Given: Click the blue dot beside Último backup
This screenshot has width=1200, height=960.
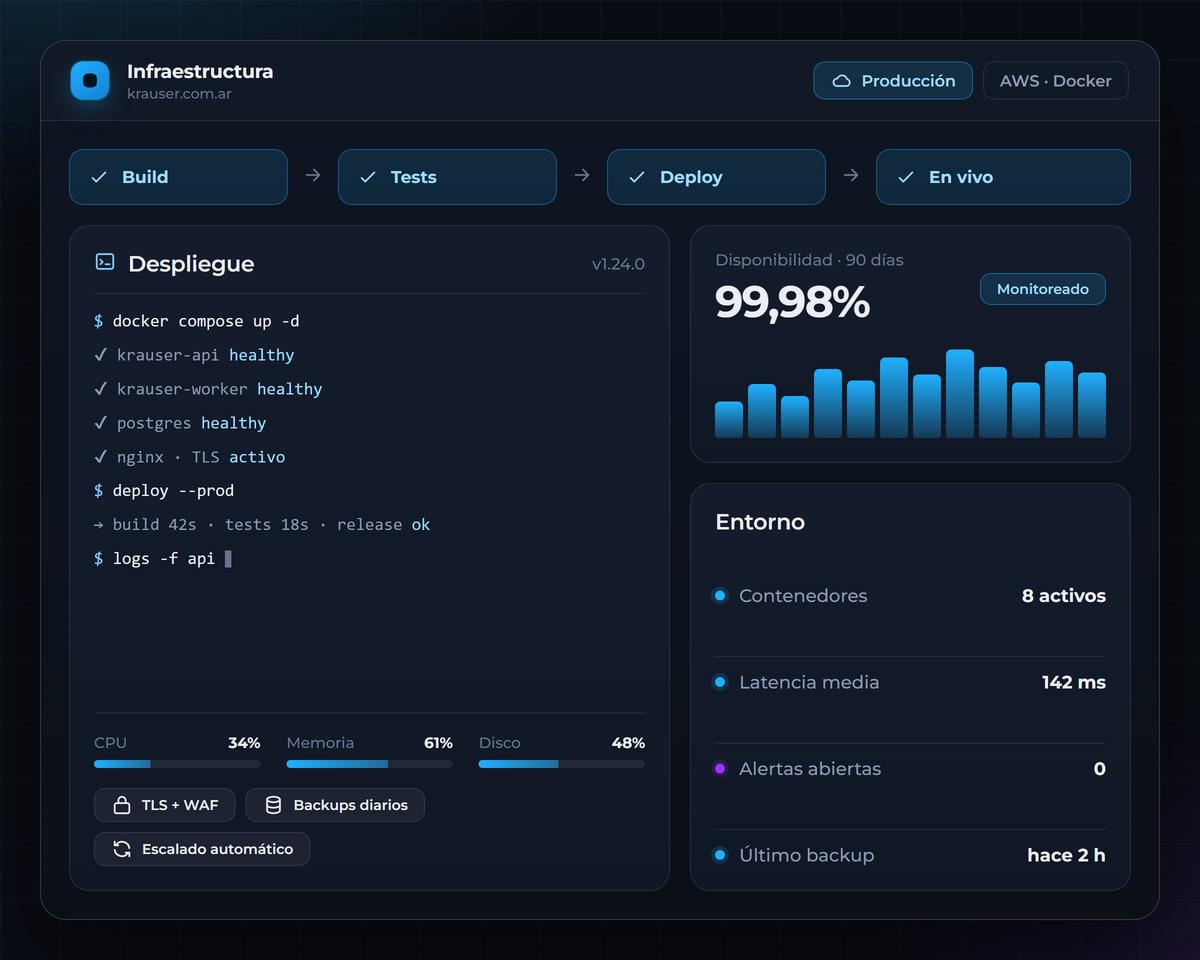Looking at the screenshot, I should 720,855.
